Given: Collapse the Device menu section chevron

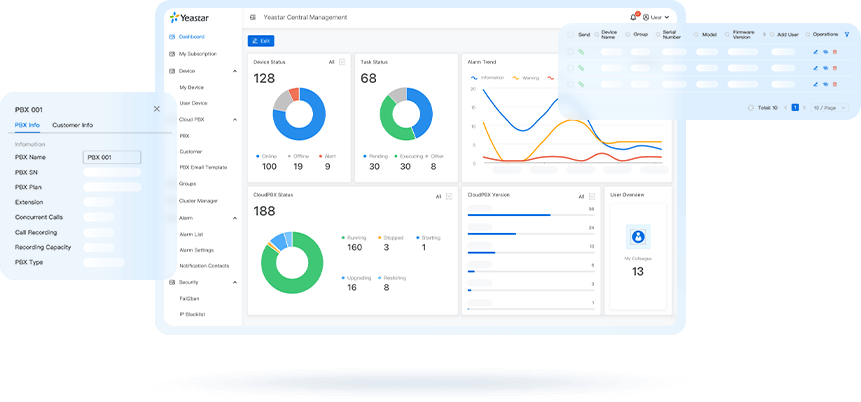Looking at the screenshot, I should 235,71.
